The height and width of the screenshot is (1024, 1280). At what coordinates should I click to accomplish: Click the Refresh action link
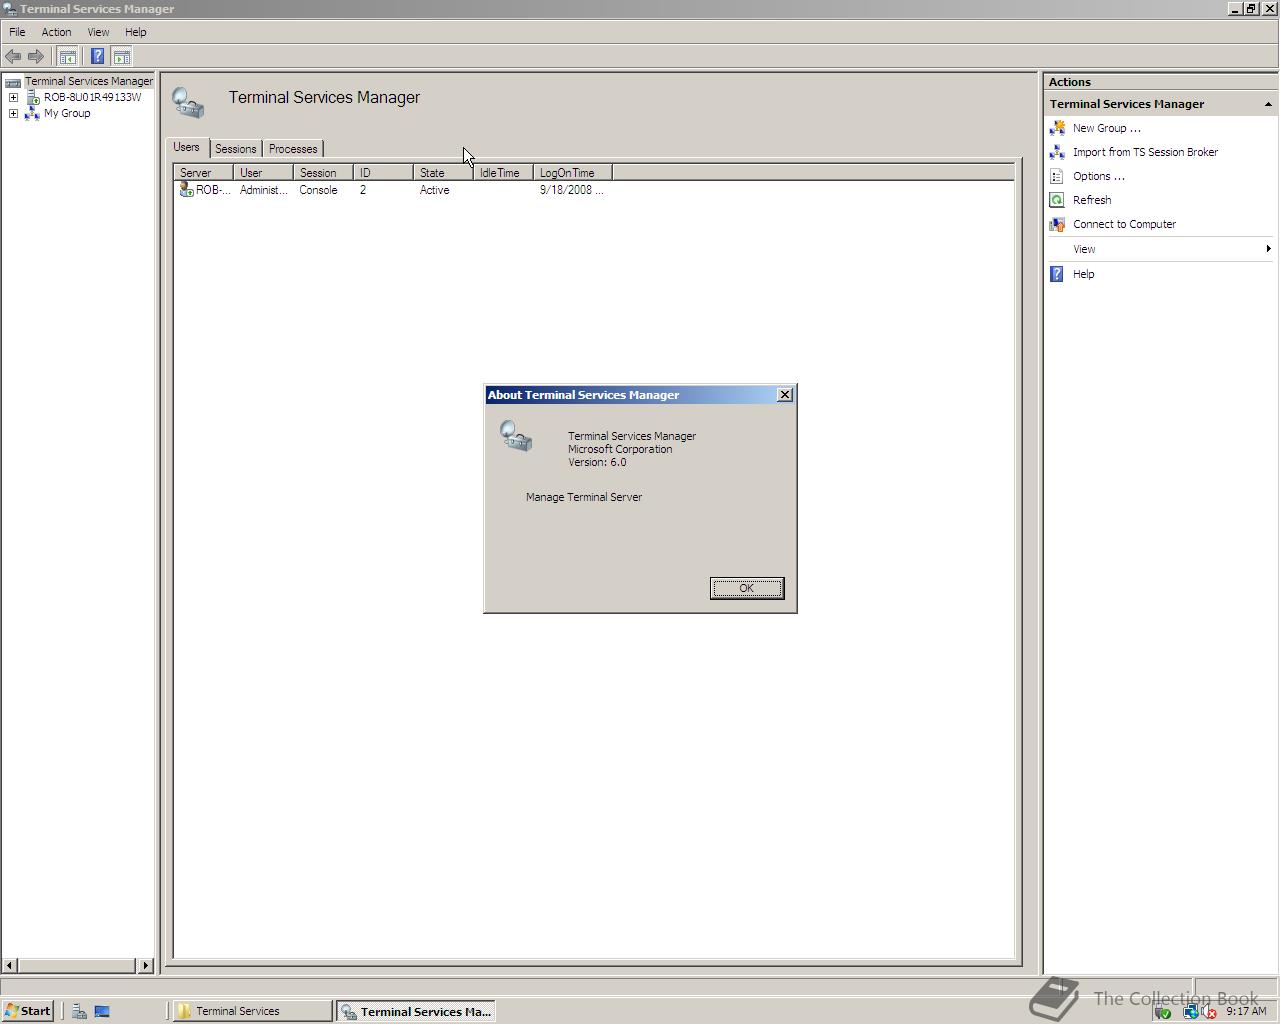[x=1092, y=200]
